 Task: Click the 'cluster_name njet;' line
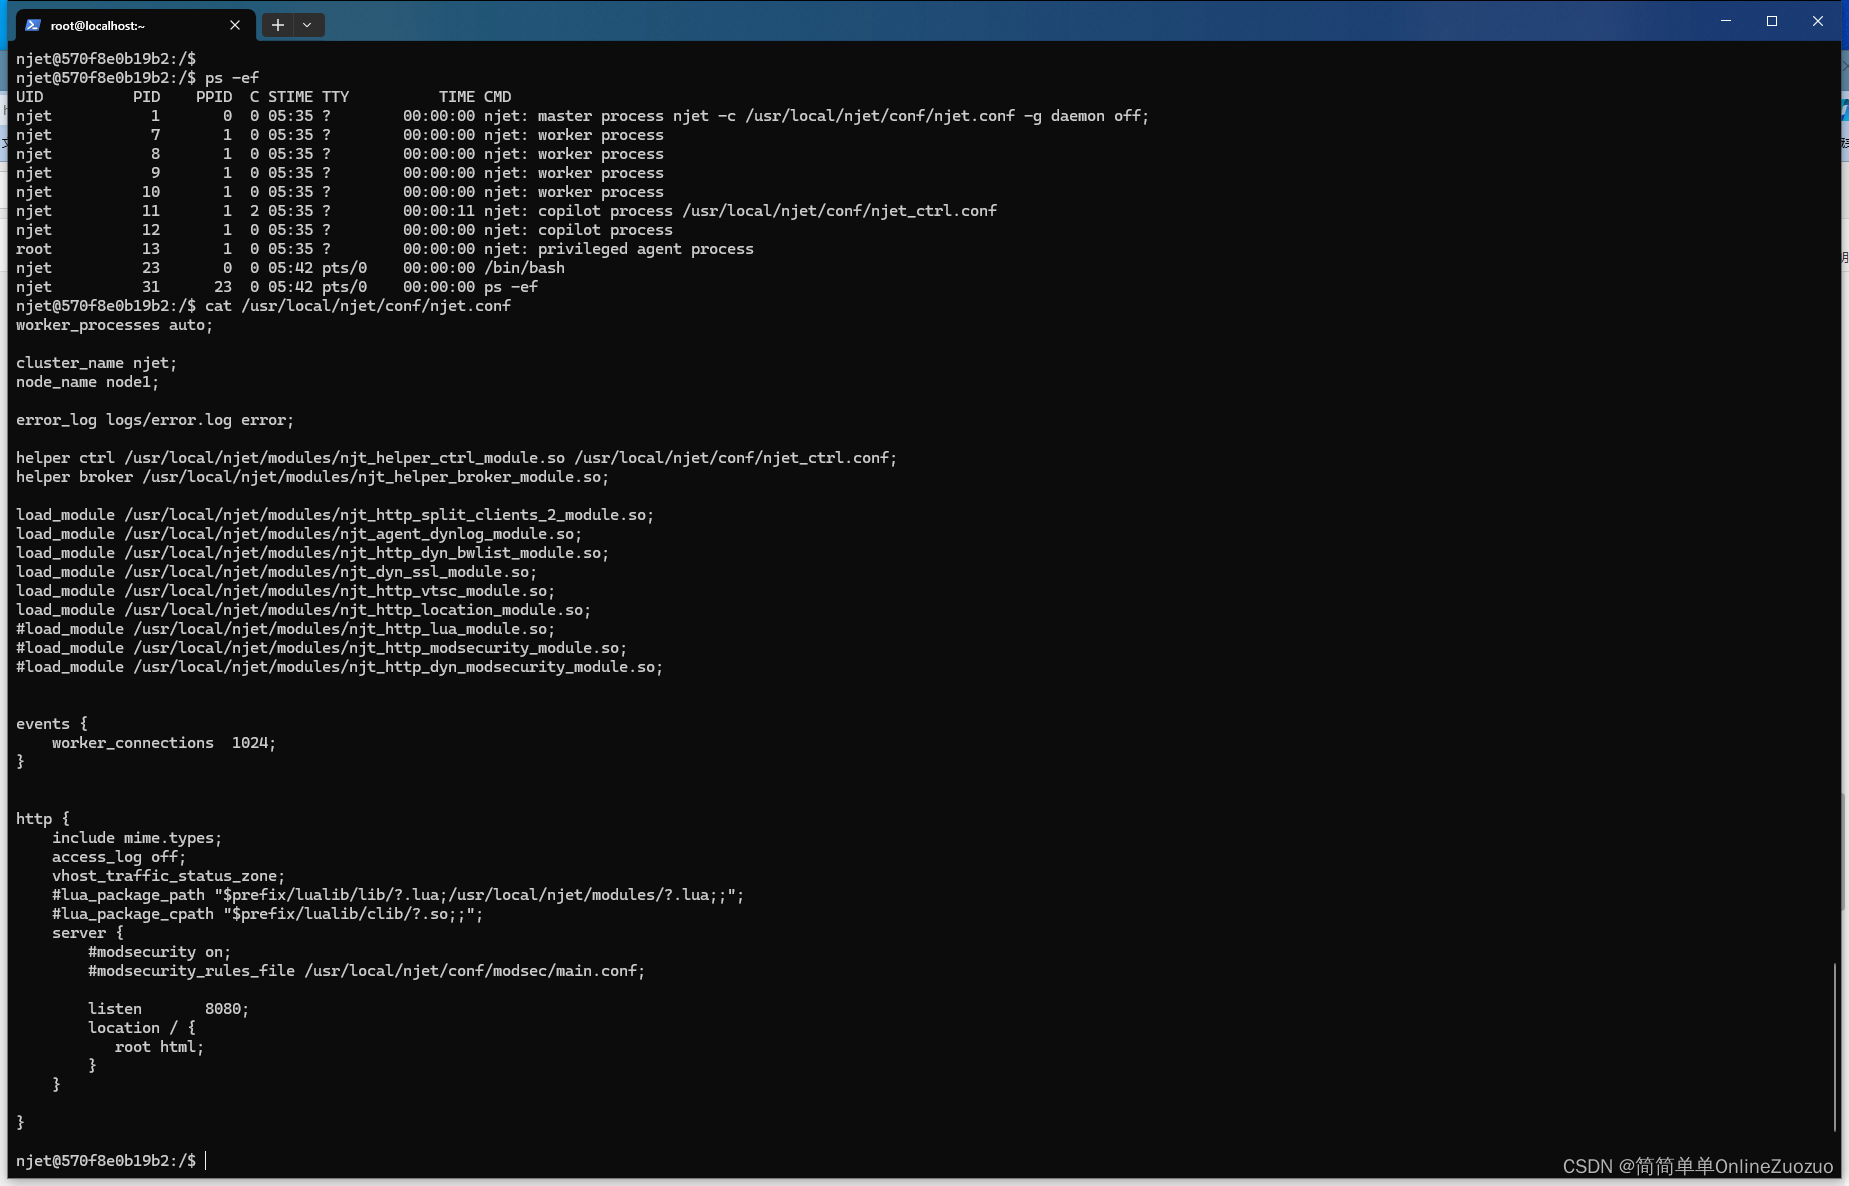96,363
